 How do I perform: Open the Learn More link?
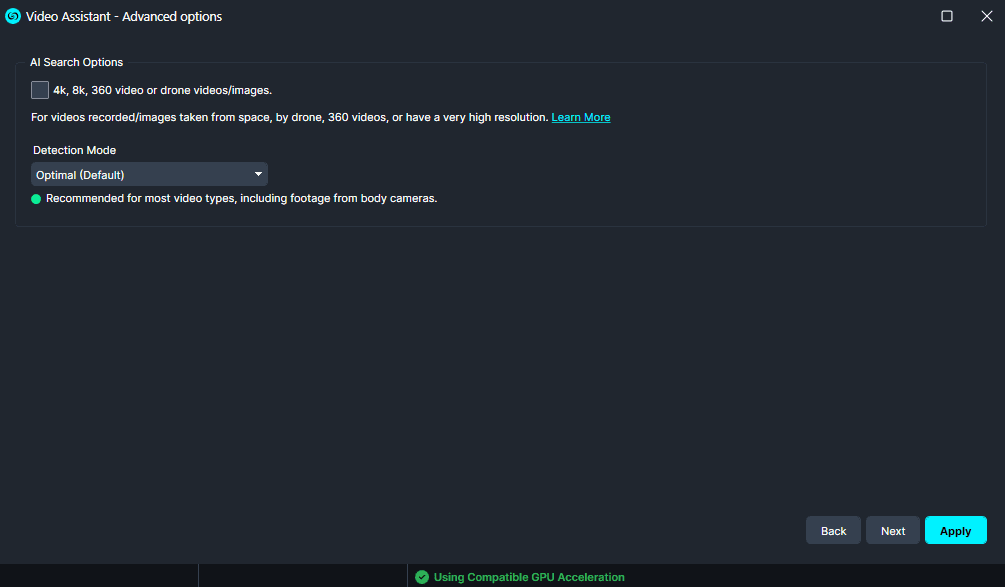point(581,117)
